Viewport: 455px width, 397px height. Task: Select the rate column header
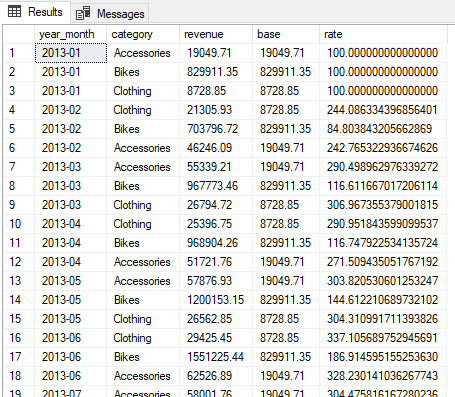pyautogui.click(x=383, y=34)
